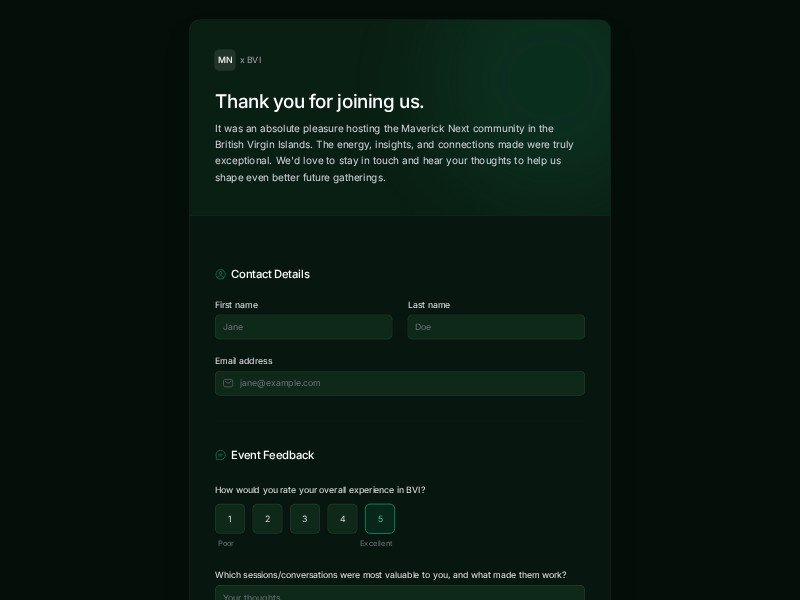
Task: Click the Event Feedback chat bubble icon
Action: click(221, 455)
